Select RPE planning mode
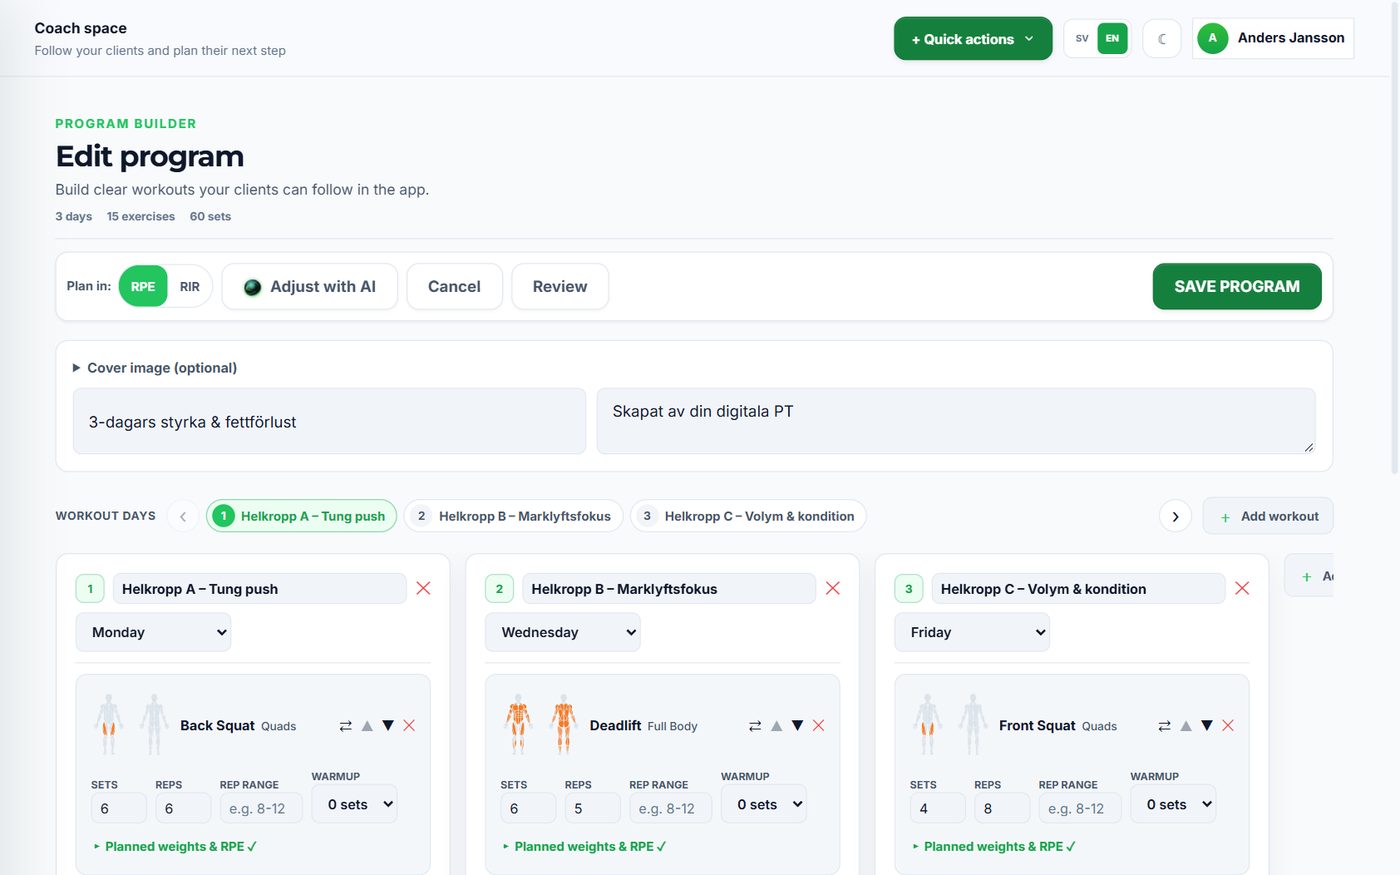This screenshot has width=1400, height=875. (x=143, y=286)
